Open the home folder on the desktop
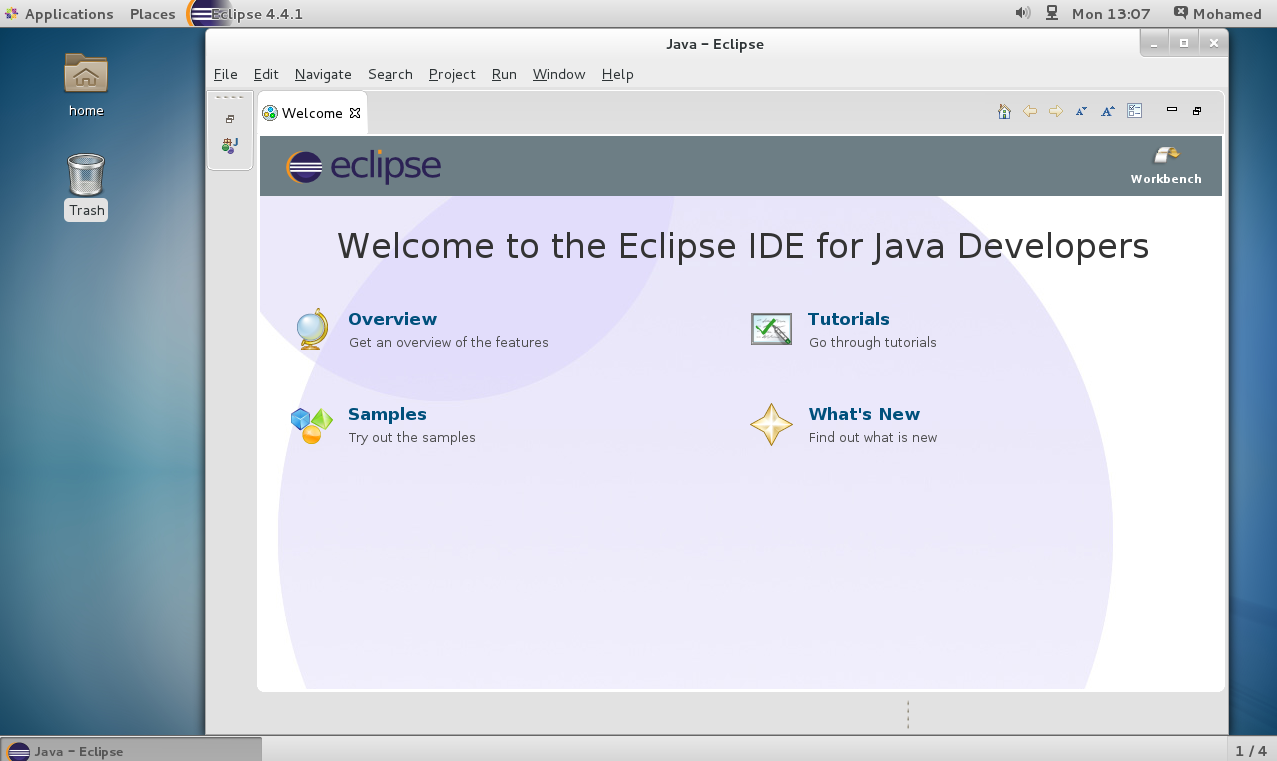1277x761 pixels. pos(86,85)
